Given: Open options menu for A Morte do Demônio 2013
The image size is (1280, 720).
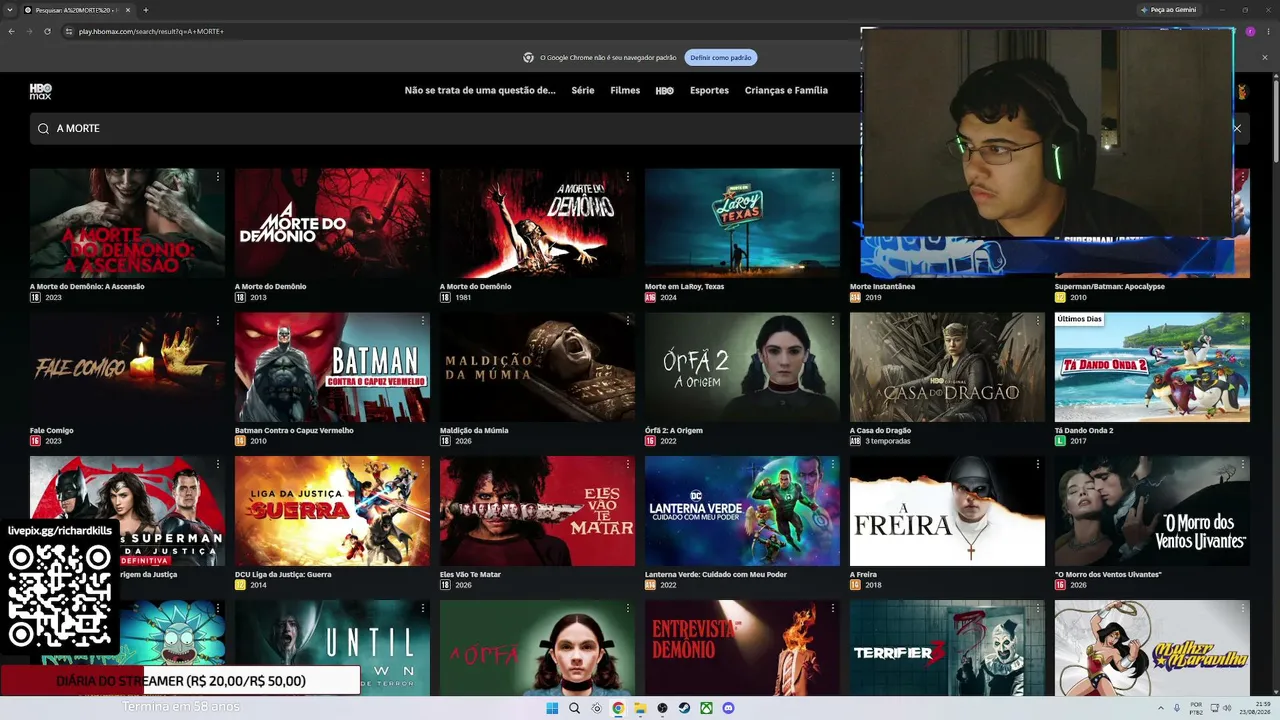Looking at the screenshot, I should pos(423,176).
